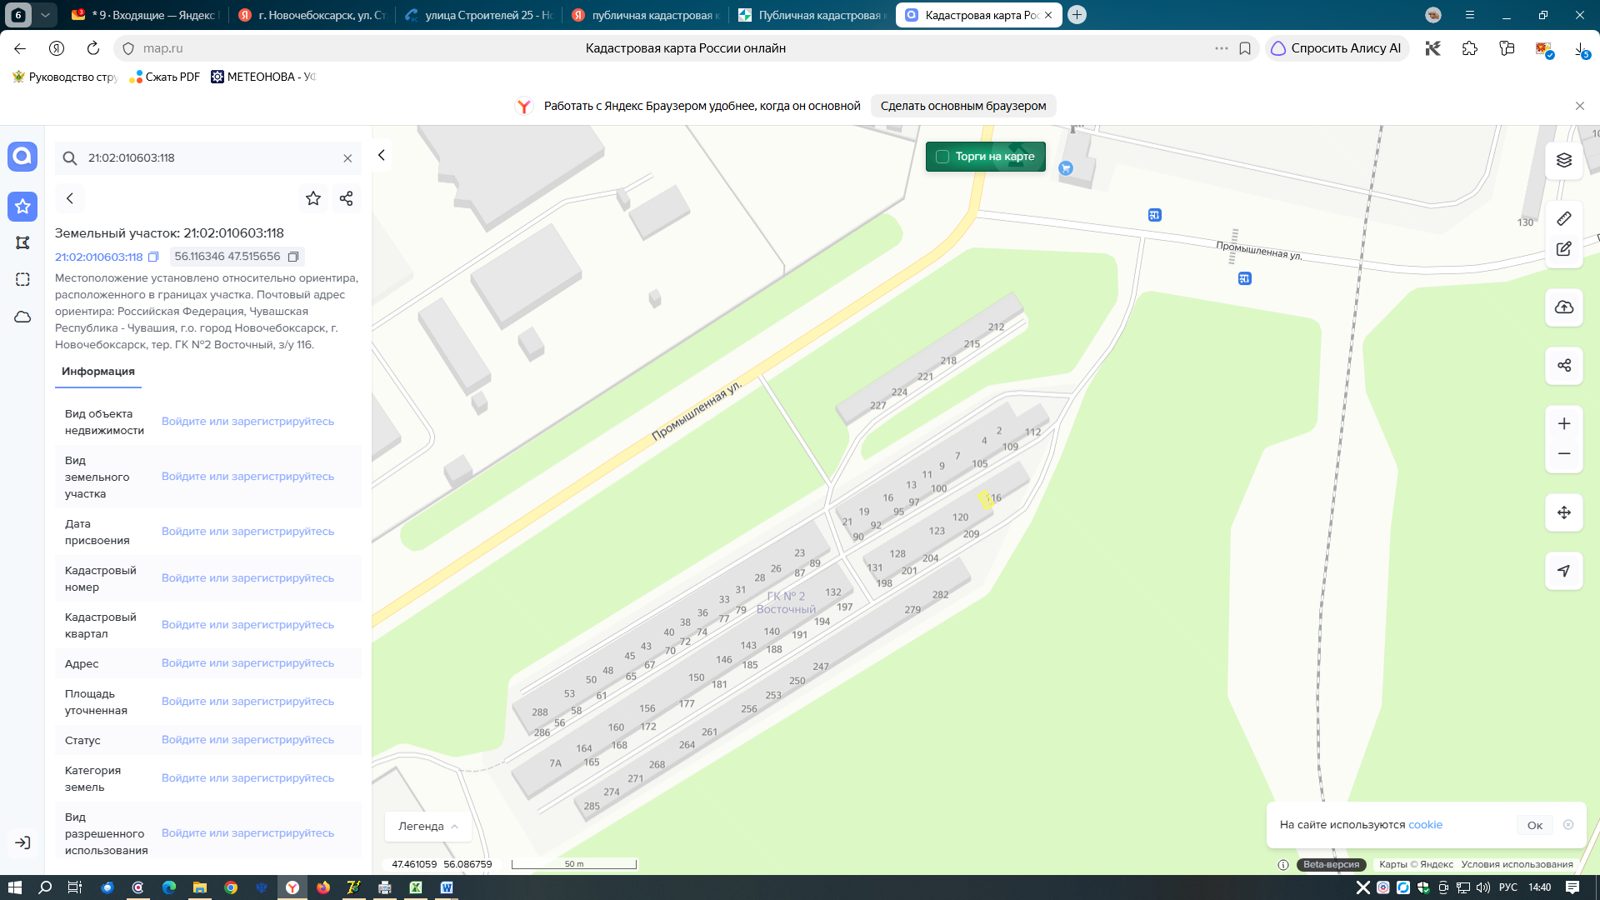Open the 'cookie' link in notice

click(1425, 825)
